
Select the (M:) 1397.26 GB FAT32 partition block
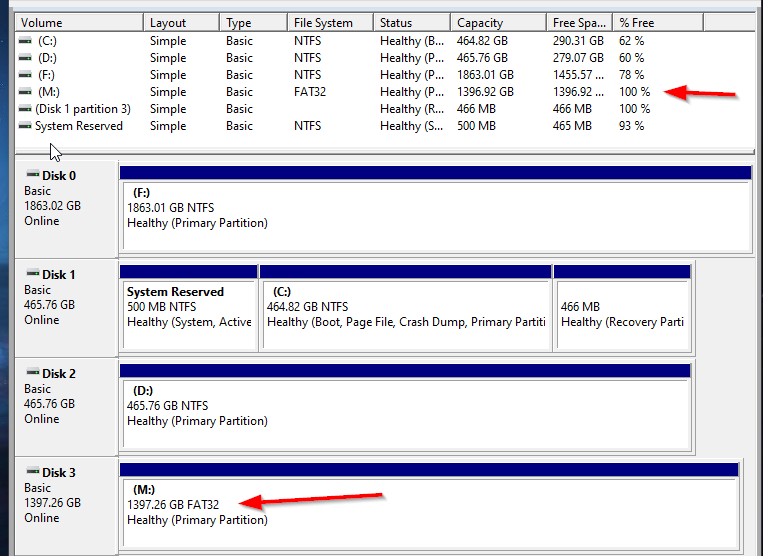point(429,506)
